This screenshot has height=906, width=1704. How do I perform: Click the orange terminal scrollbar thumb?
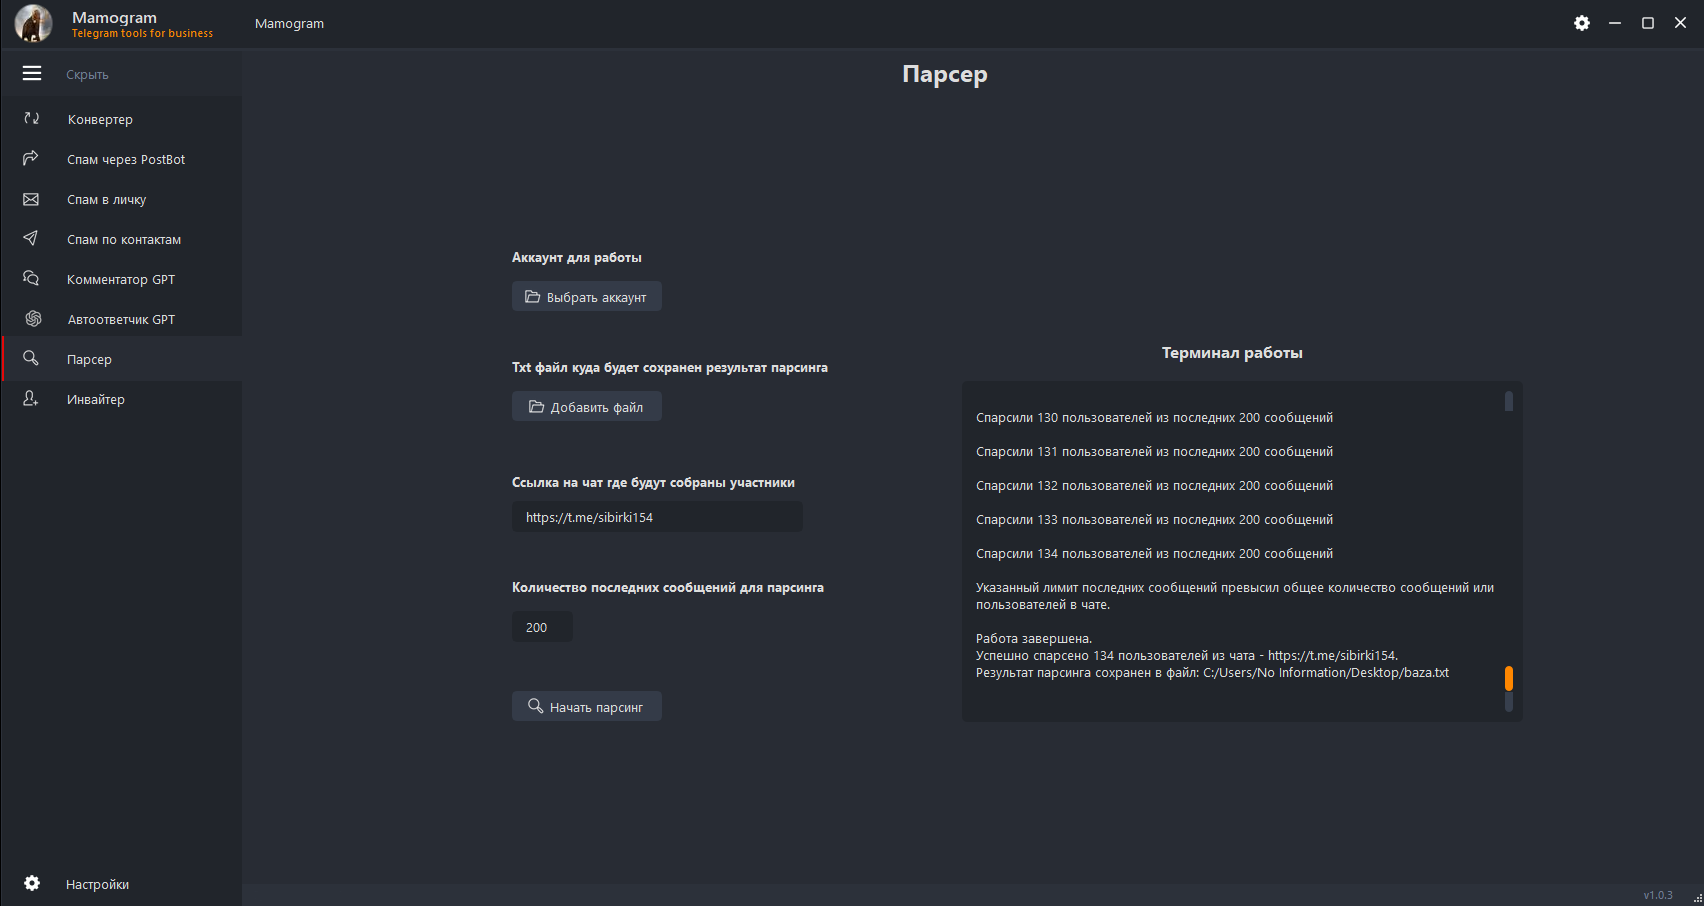pyautogui.click(x=1509, y=678)
